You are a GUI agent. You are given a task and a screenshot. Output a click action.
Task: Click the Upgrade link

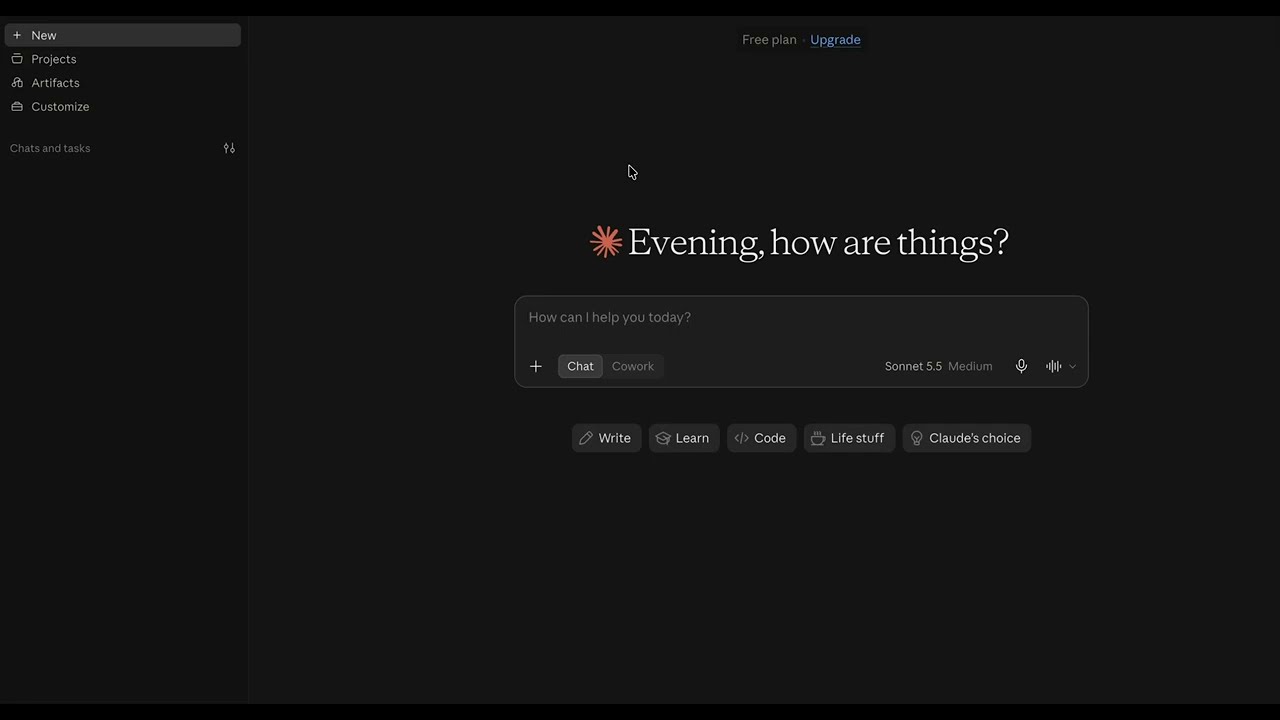pos(835,40)
